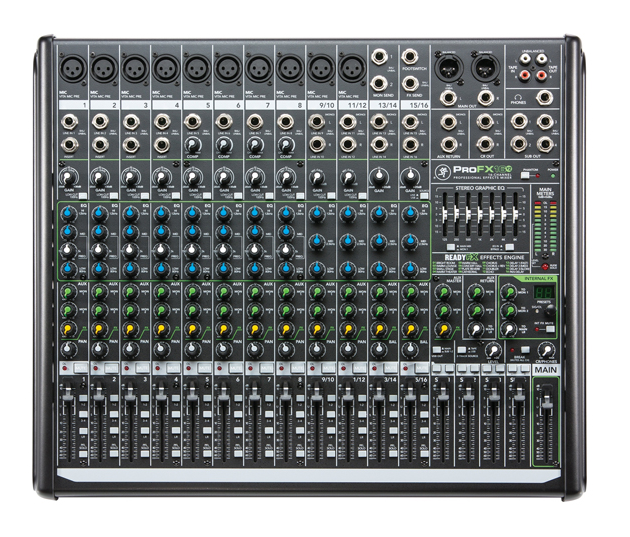Toggle Phantom power switch
Image resolution: width=630 pixels, height=537 pixels.
526,176
